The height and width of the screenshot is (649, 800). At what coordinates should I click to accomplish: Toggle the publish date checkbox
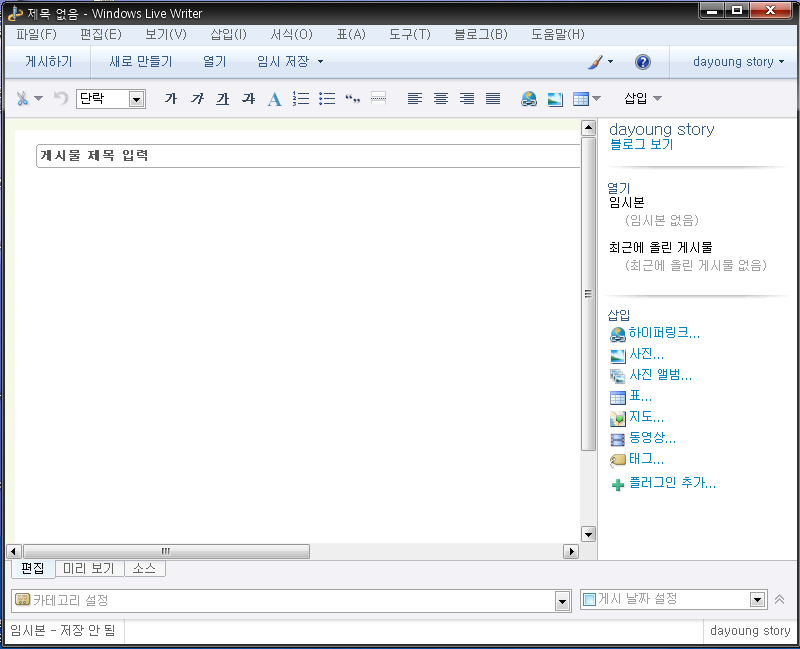coord(589,600)
